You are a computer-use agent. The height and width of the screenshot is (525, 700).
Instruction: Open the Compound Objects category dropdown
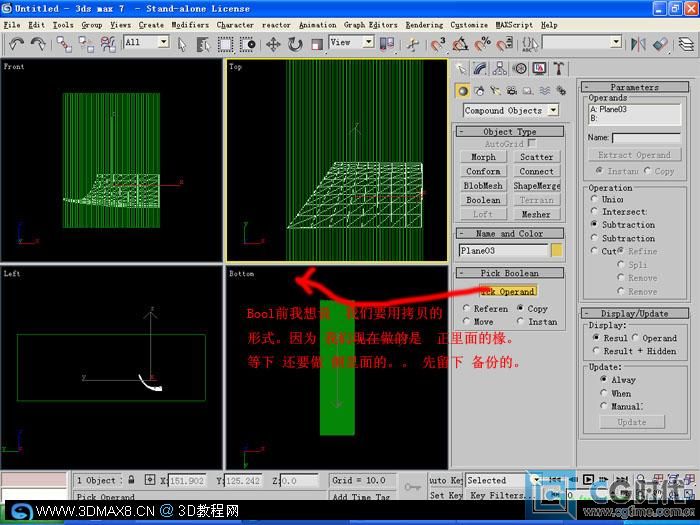click(x=553, y=110)
